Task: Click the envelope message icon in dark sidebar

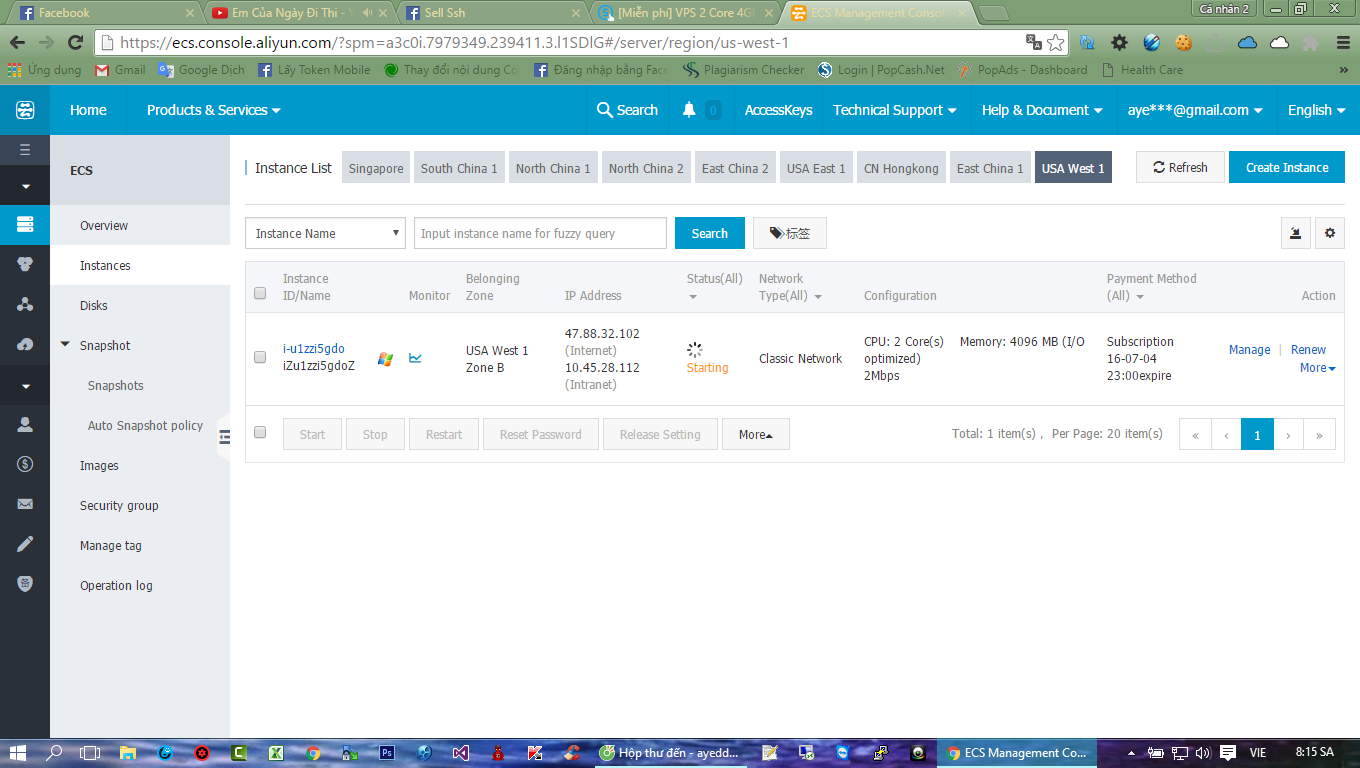Action: click(x=25, y=504)
